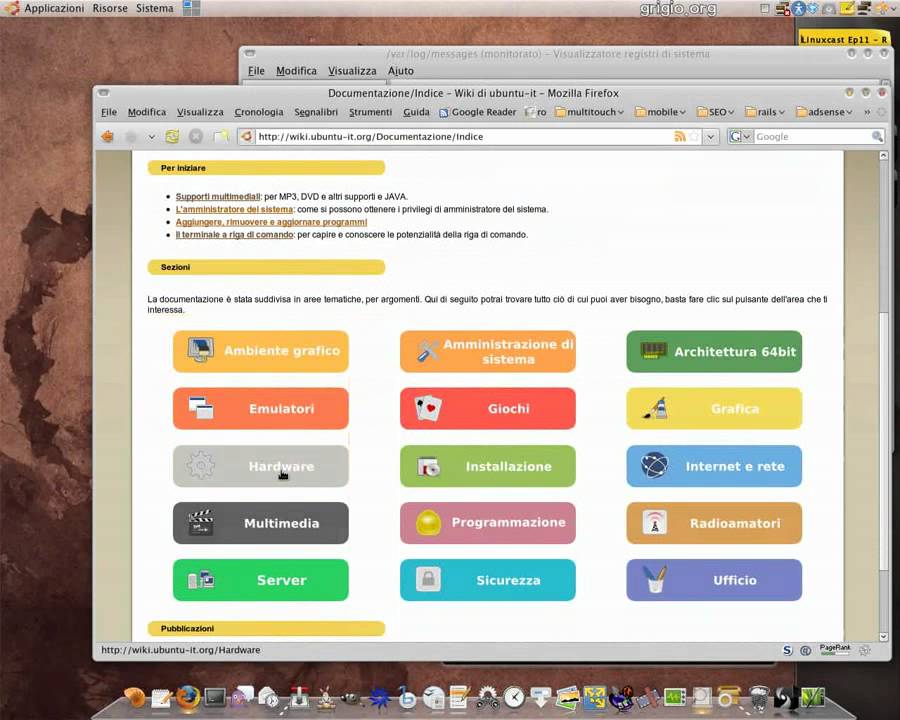Open Modifica menu in the log viewer window
The width and height of the screenshot is (900, 720).
296,71
